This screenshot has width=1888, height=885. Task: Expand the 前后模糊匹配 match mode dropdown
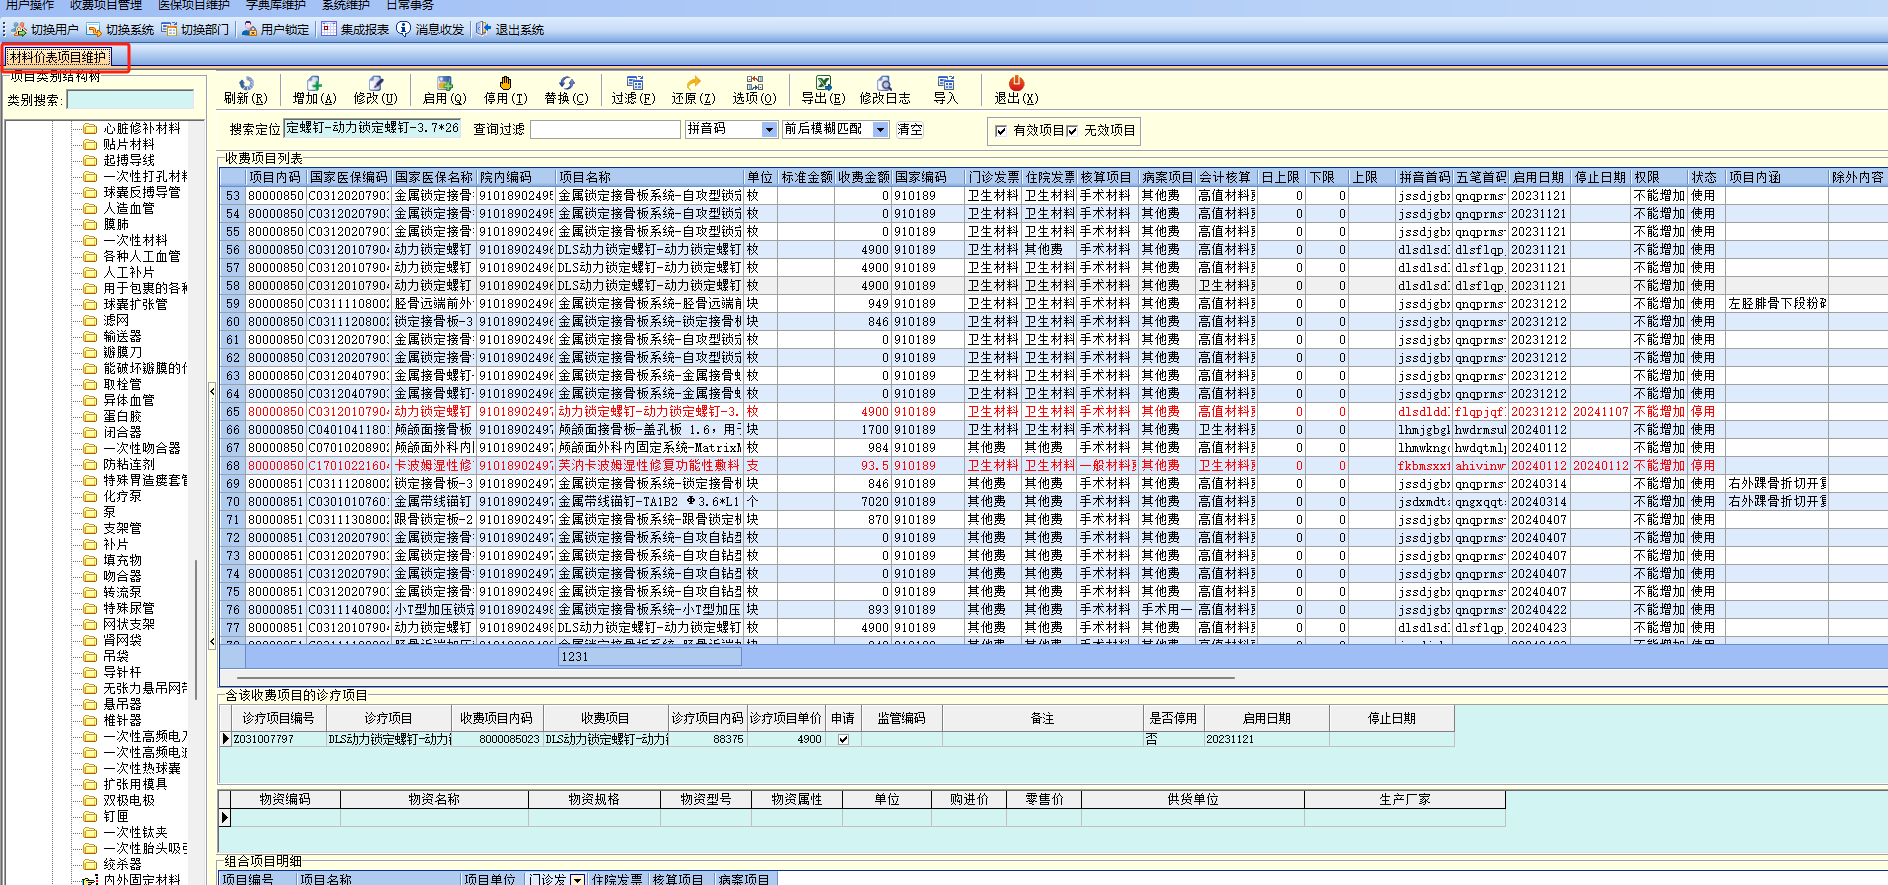point(880,130)
